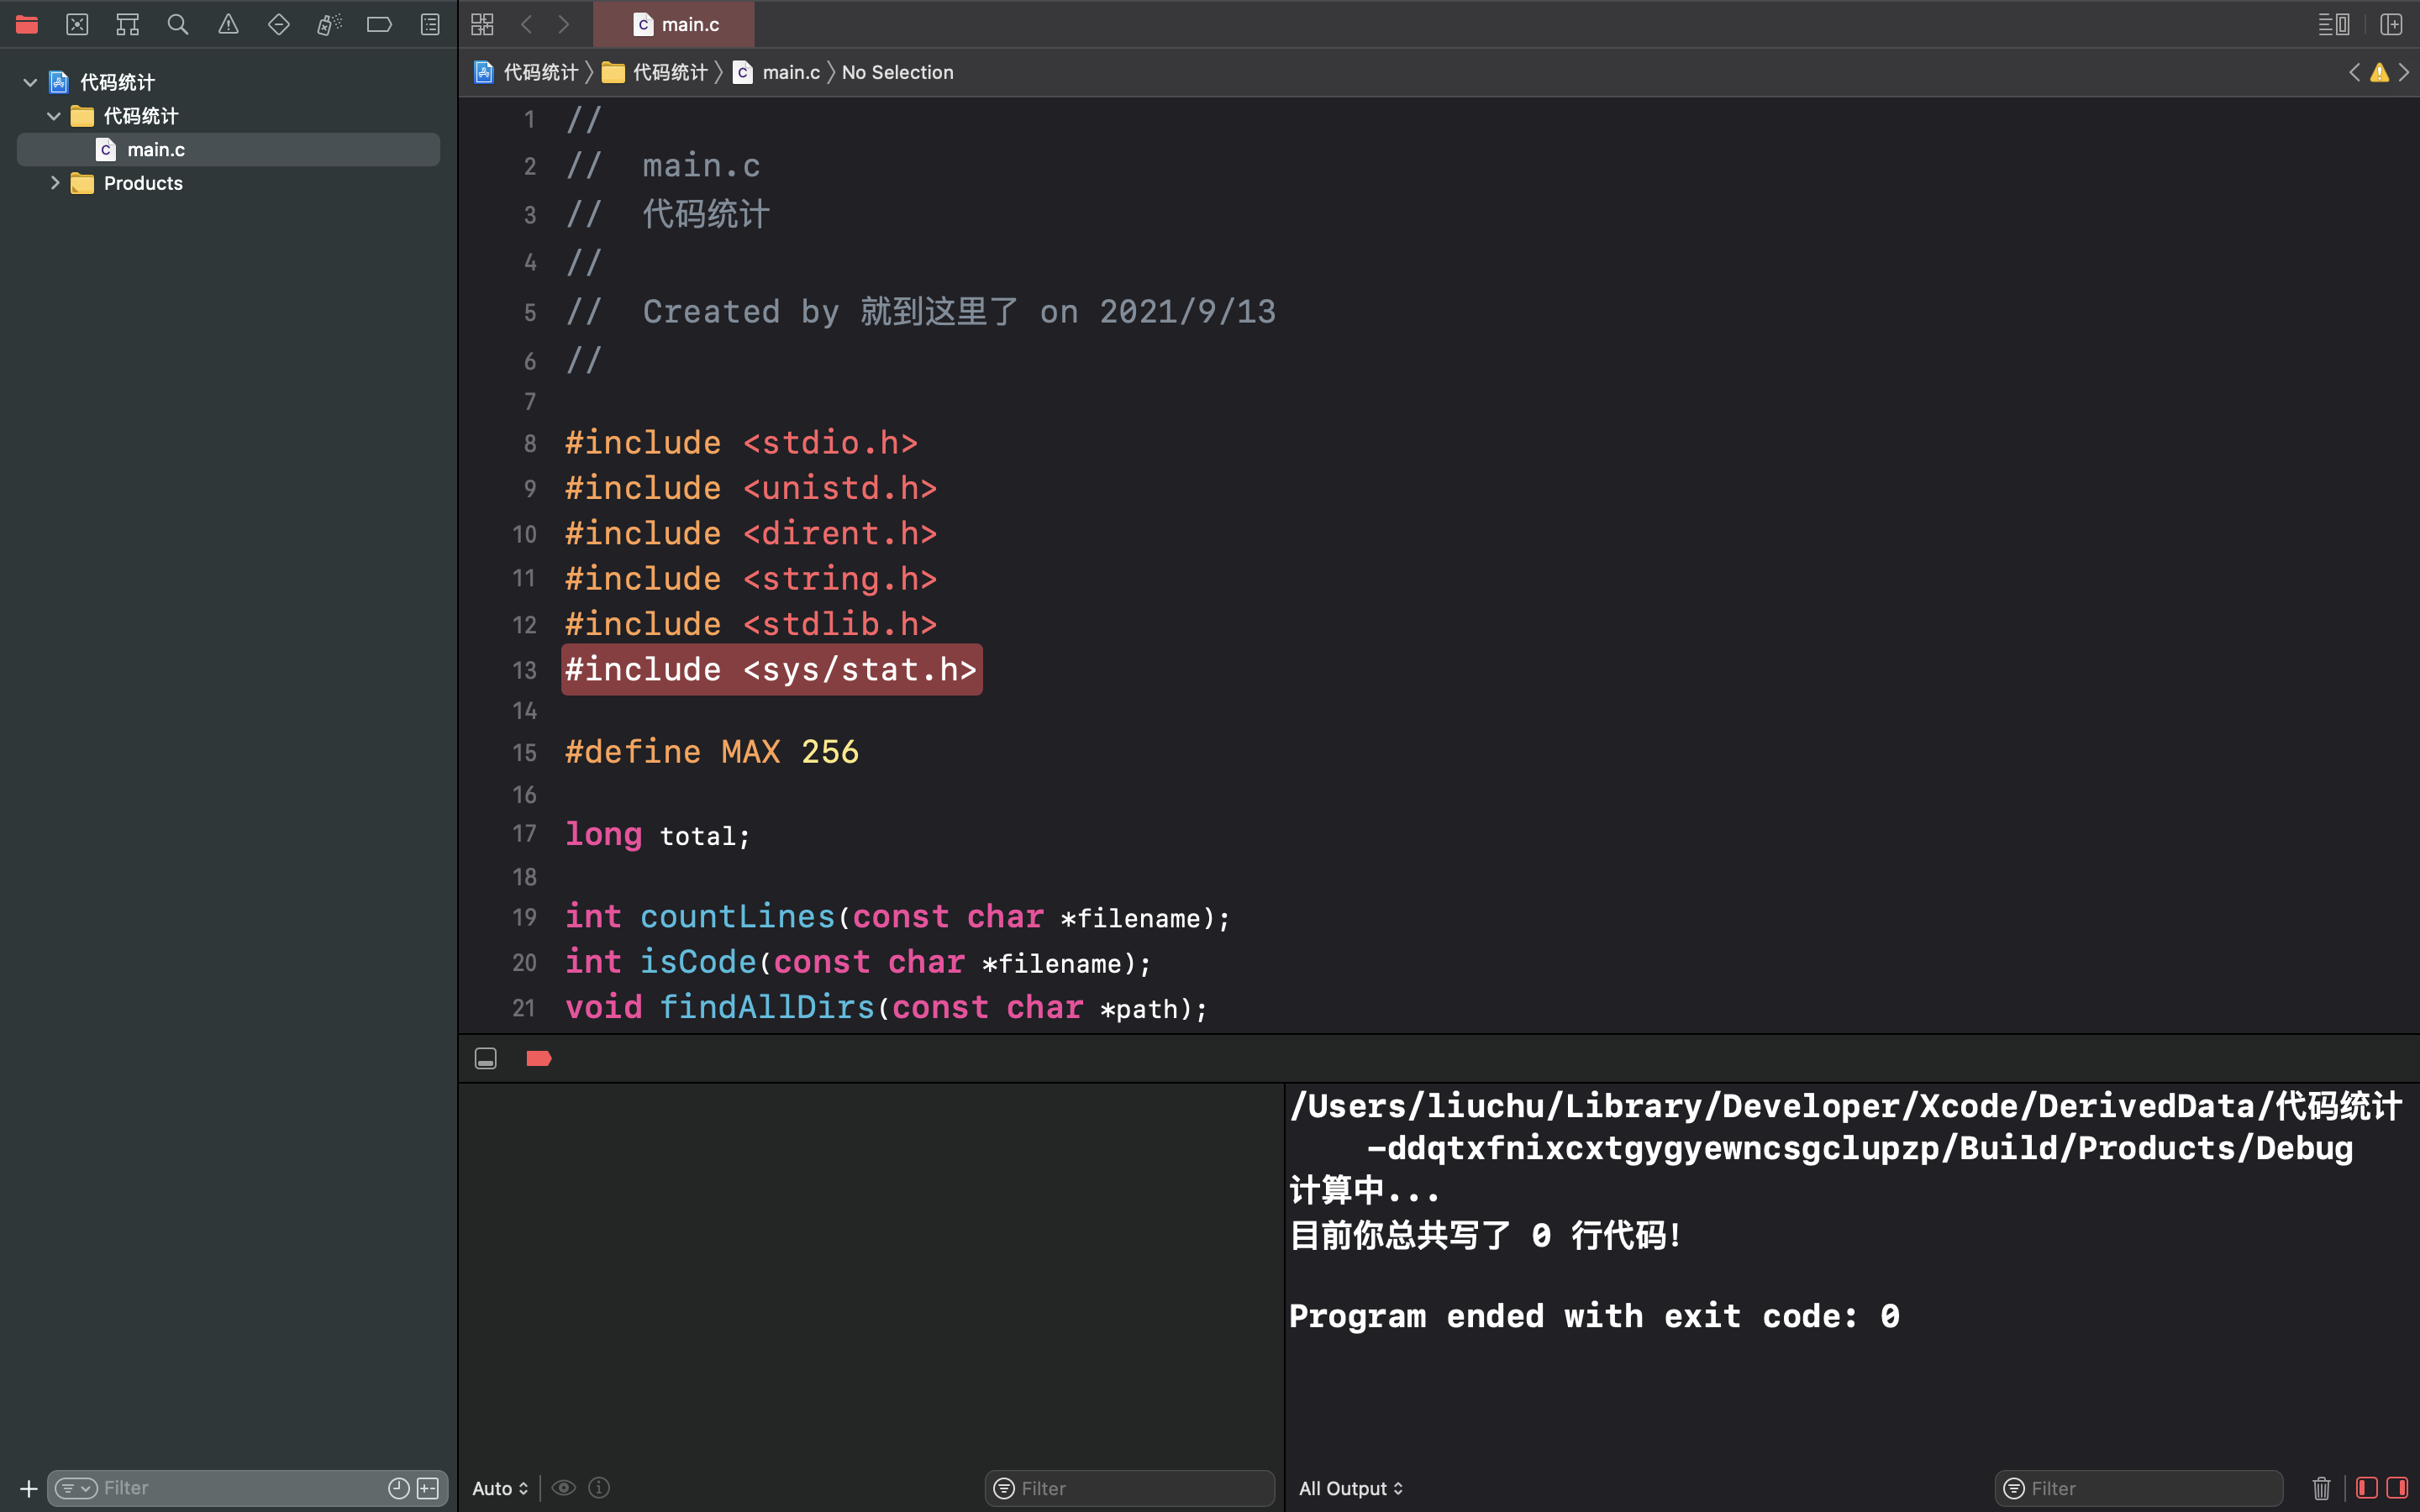Click the variables view Filter field
Image resolution: width=2420 pixels, height=1512 pixels.
[1130, 1488]
